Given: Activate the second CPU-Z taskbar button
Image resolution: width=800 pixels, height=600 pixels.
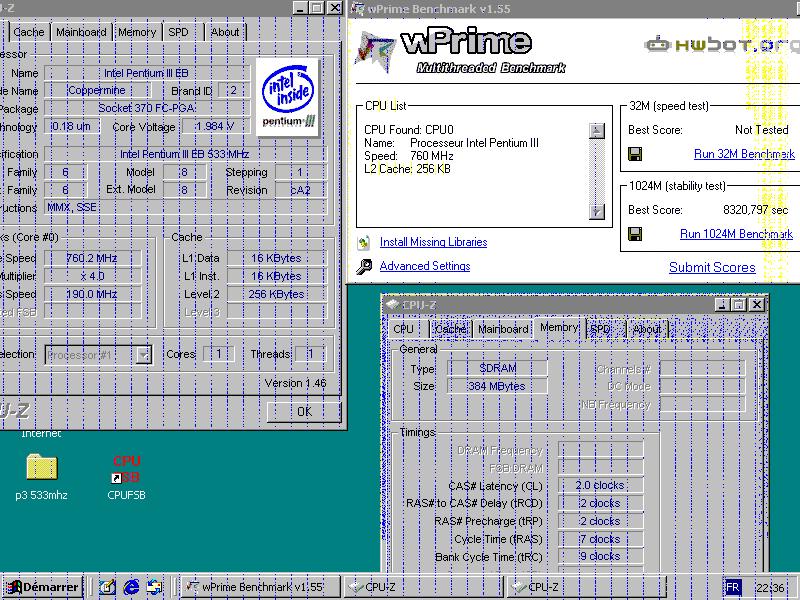Looking at the screenshot, I should [x=586, y=587].
